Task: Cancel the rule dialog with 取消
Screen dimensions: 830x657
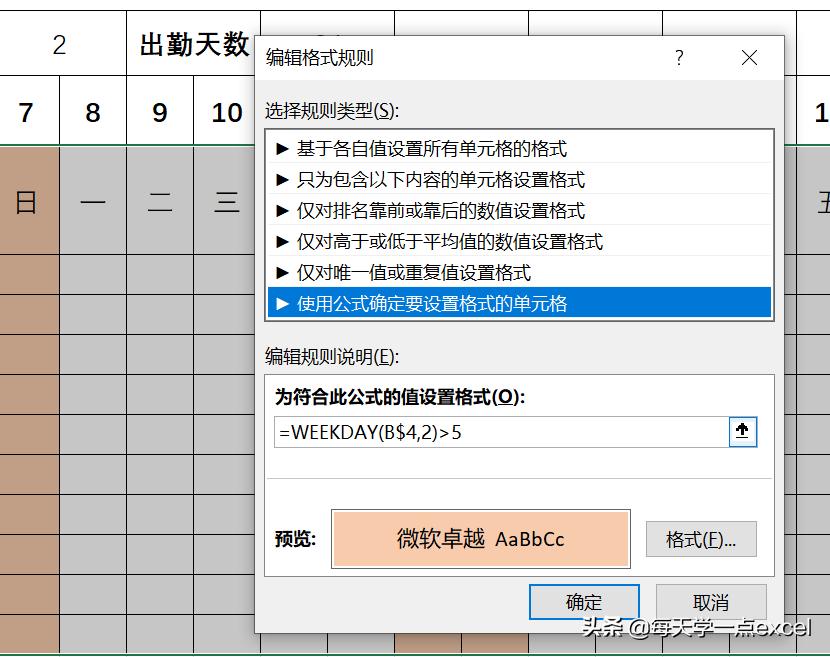Action: click(x=712, y=602)
